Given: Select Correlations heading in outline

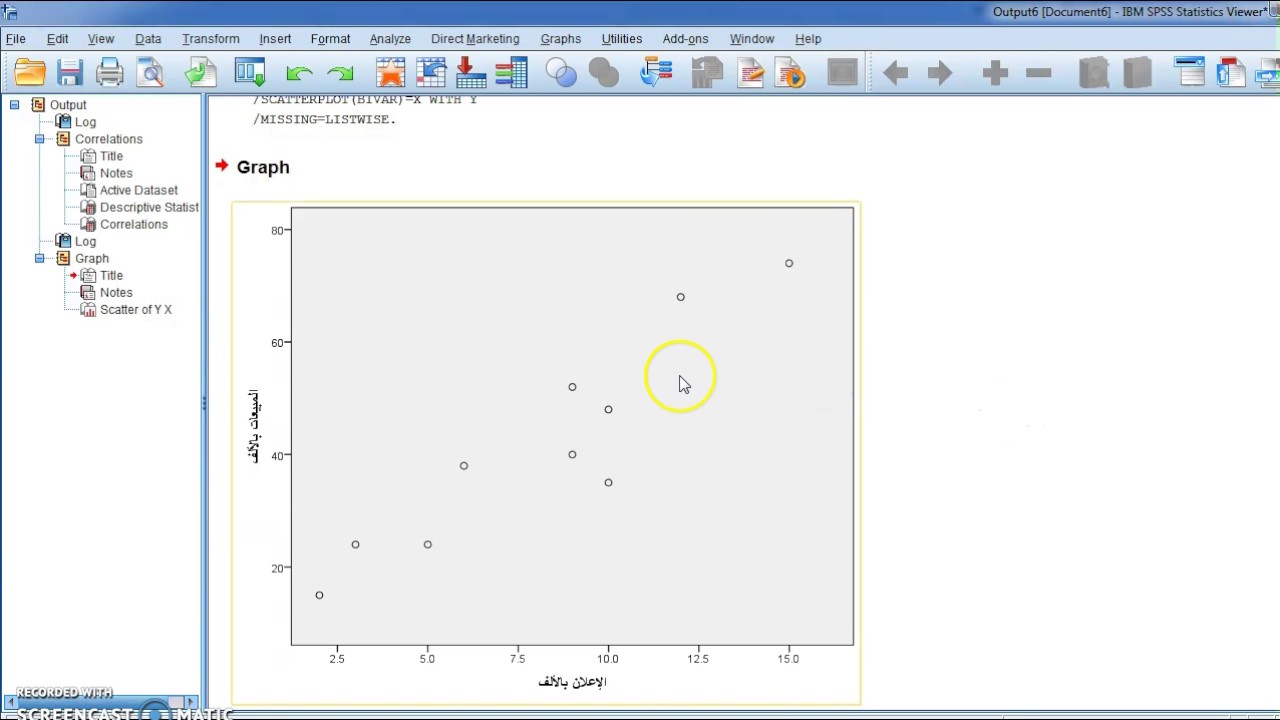Looking at the screenshot, I should pyautogui.click(x=109, y=139).
